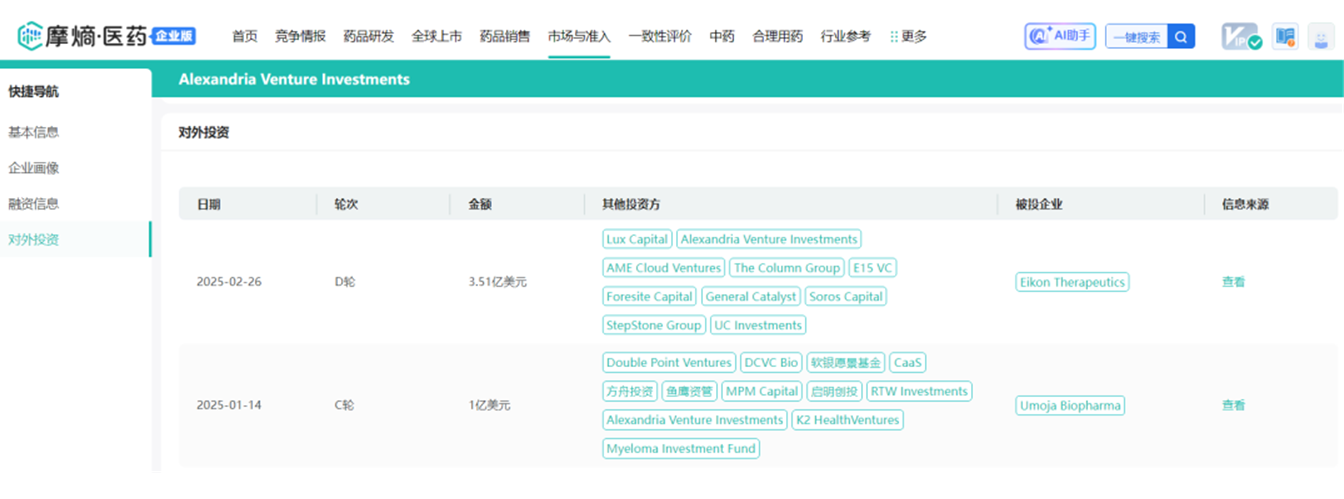Viewport: 1344px width, 499px height.
Task: Click the StepStone Group tag
Action: coord(654,325)
